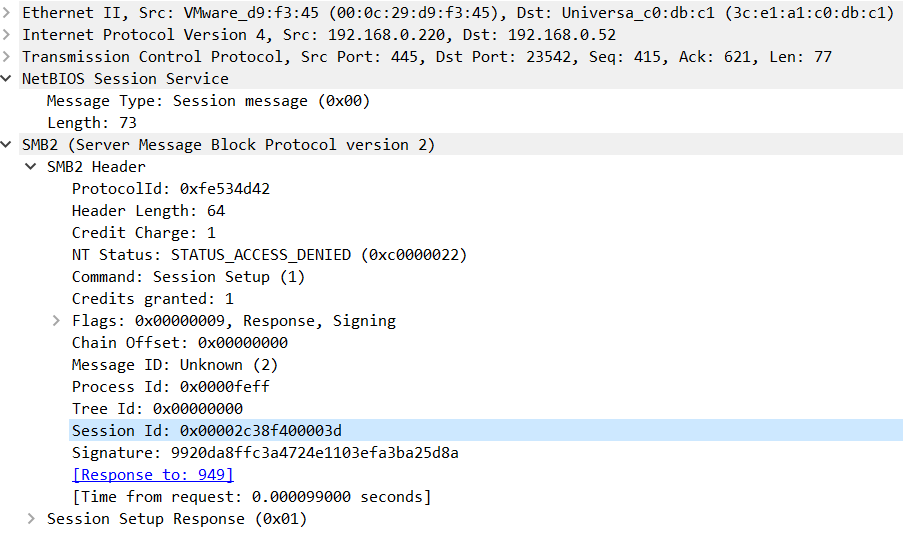The width and height of the screenshot is (903, 534).
Task: Select Internet Protocol Version 4 text
Action: [318, 35]
